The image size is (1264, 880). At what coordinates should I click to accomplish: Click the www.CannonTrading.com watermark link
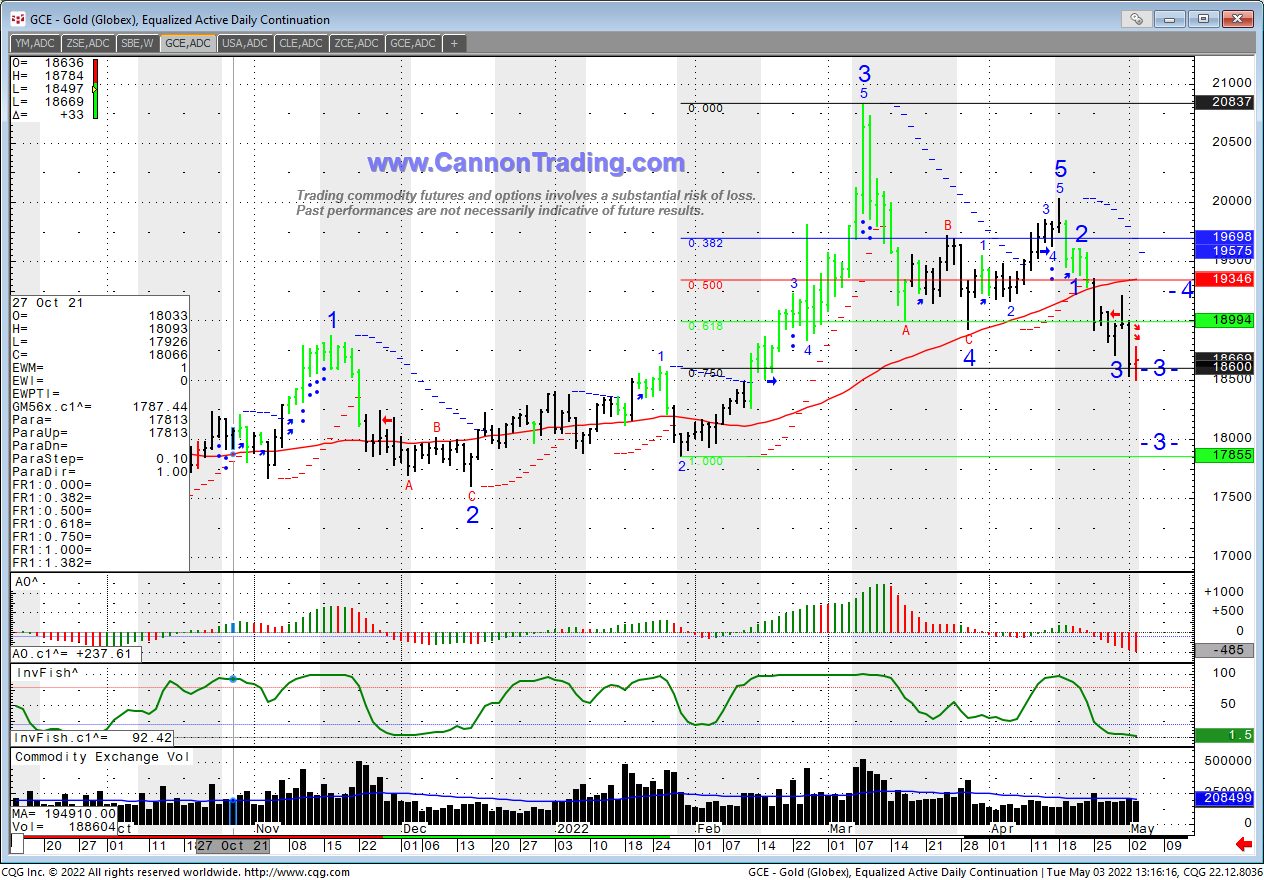[525, 164]
